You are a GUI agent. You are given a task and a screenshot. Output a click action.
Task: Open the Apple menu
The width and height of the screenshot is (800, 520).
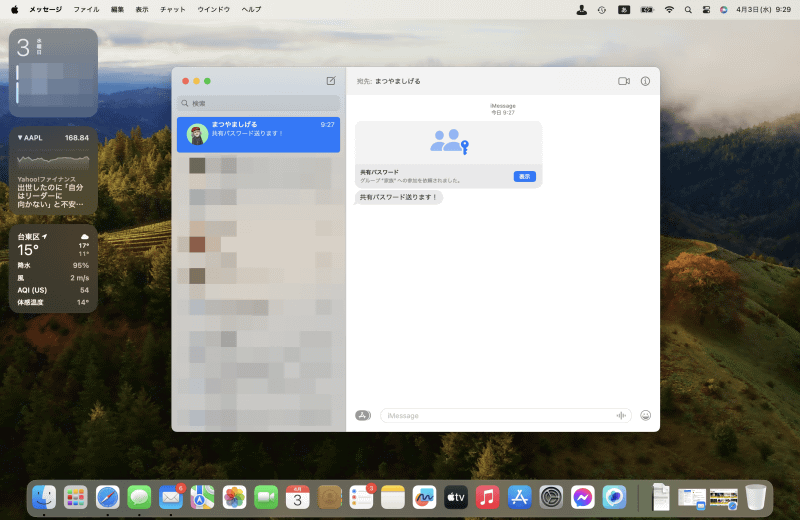click(14, 9)
